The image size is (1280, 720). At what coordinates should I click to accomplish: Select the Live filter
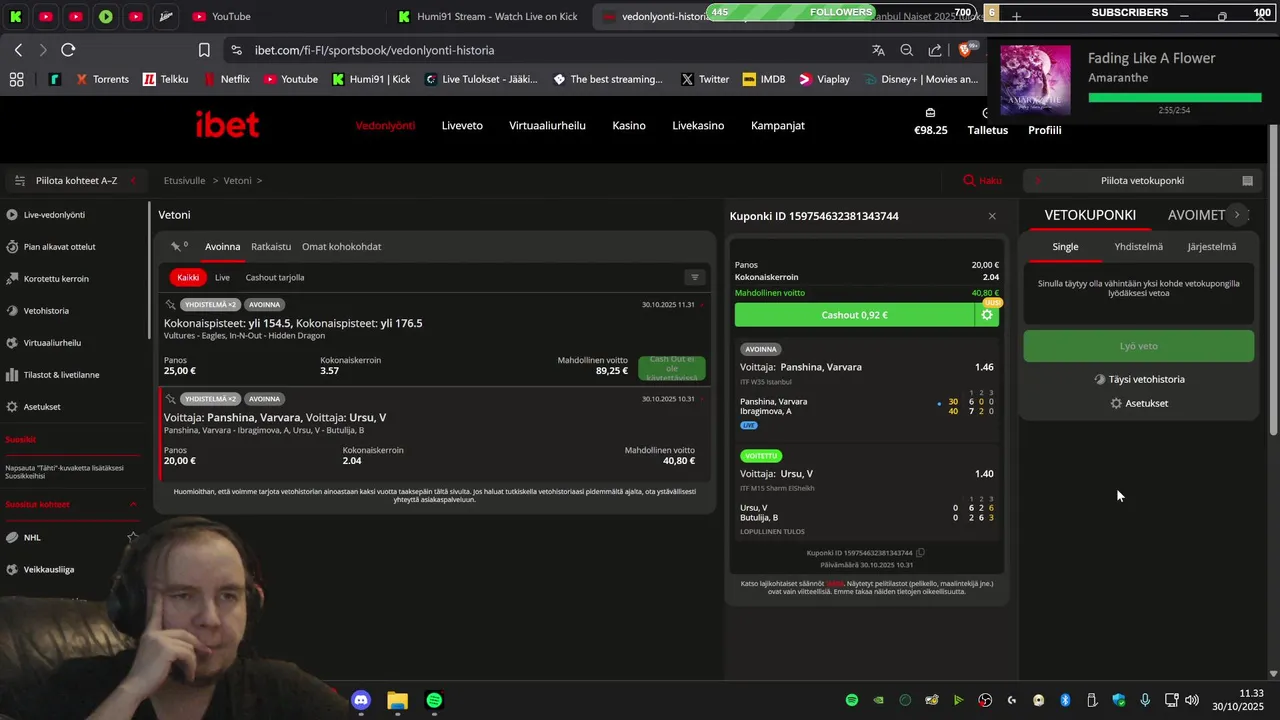(x=222, y=277)
